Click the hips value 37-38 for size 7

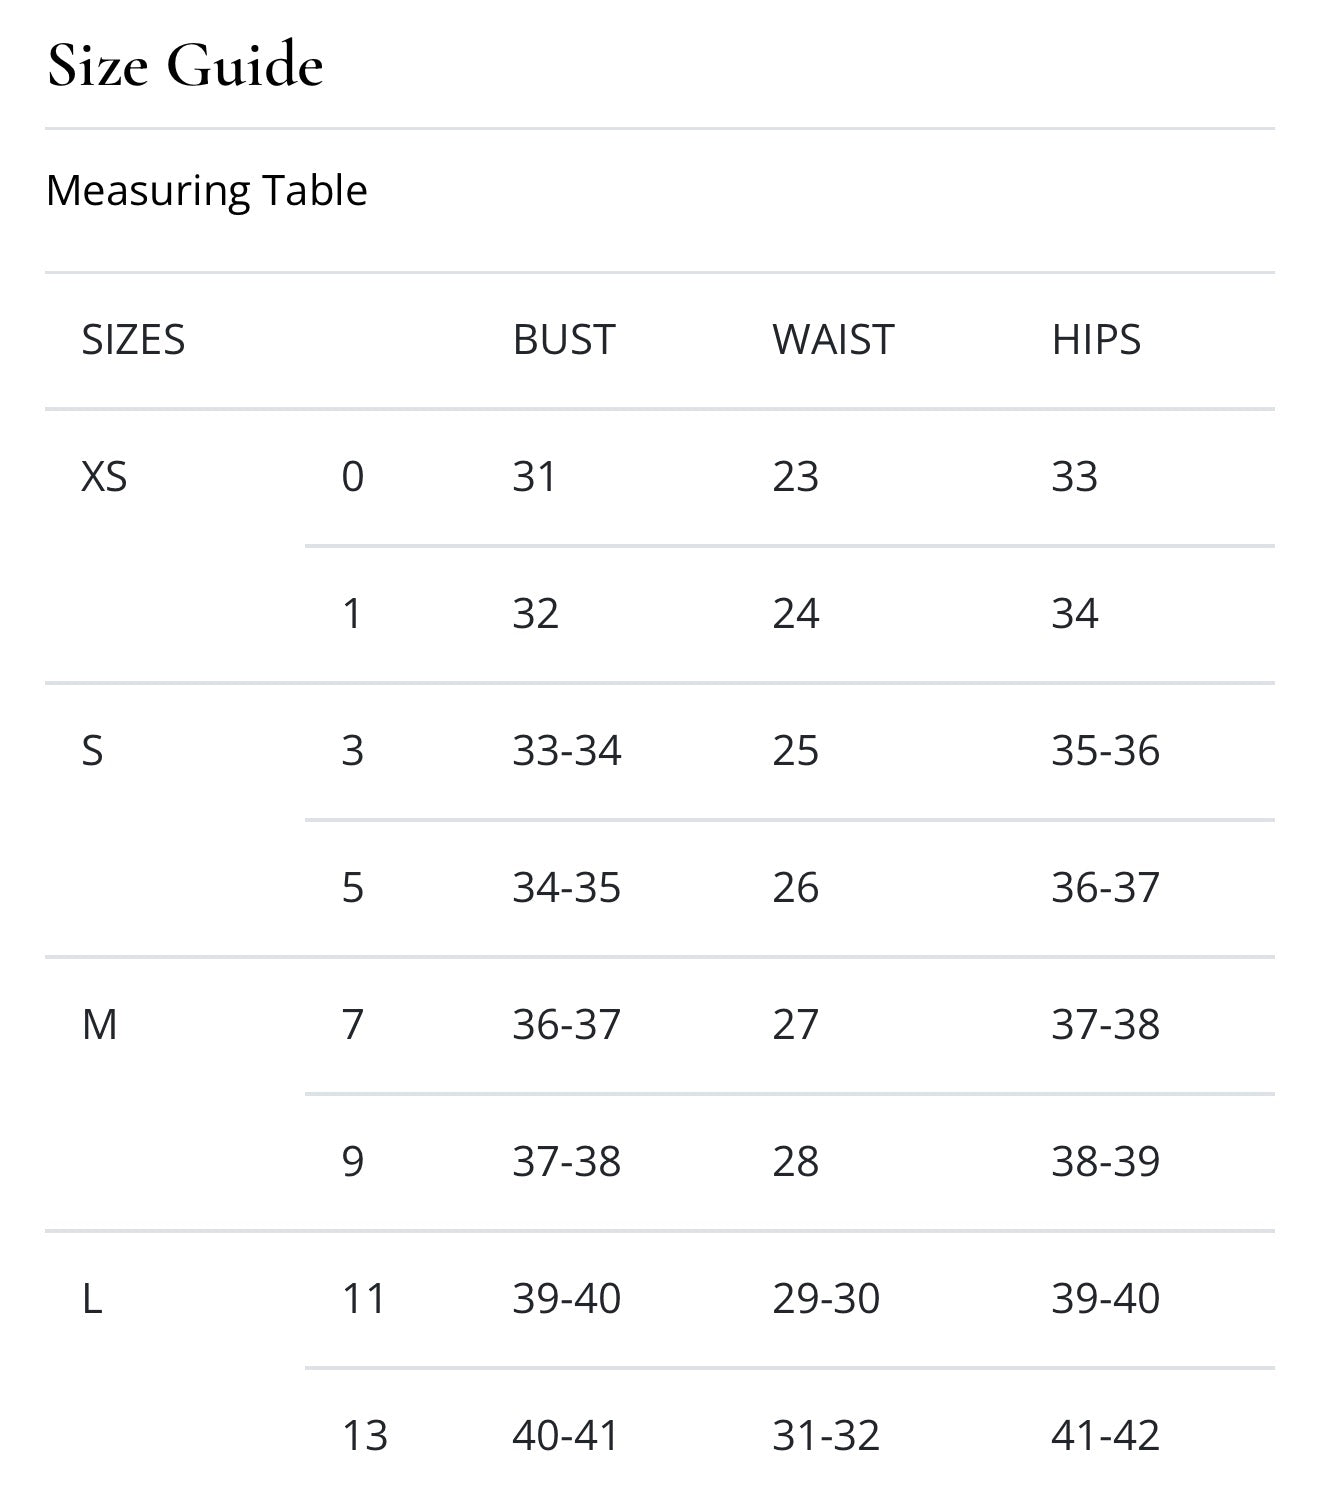[x=1105, y=1025]
